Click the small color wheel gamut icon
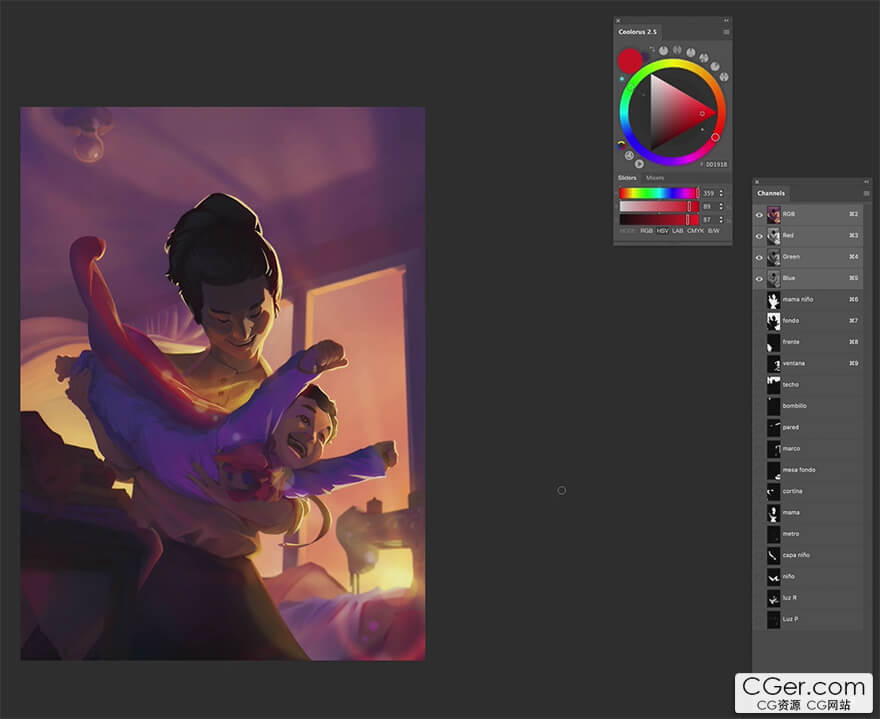The width and height of the screenshot is (880, 719). click(x=623, y=145)
